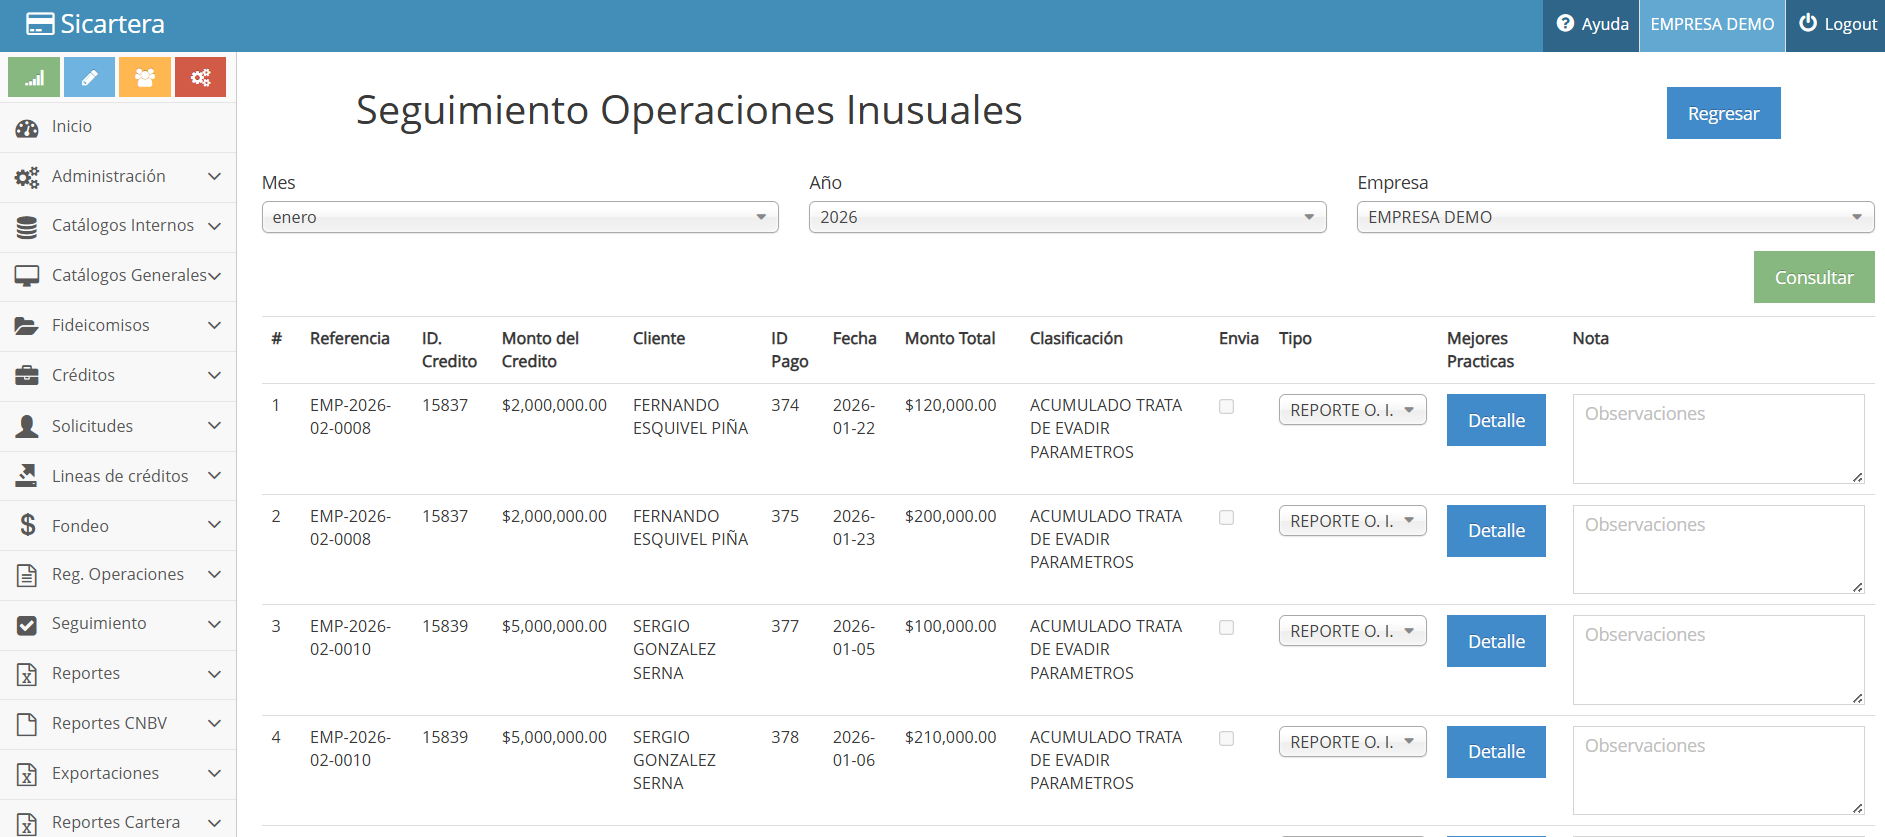The width and height of the screenshot is (1885, 837).
Task: Click the 2026-01-23 fecha cell
Action: pyautogui.click(x=854, y=528)
